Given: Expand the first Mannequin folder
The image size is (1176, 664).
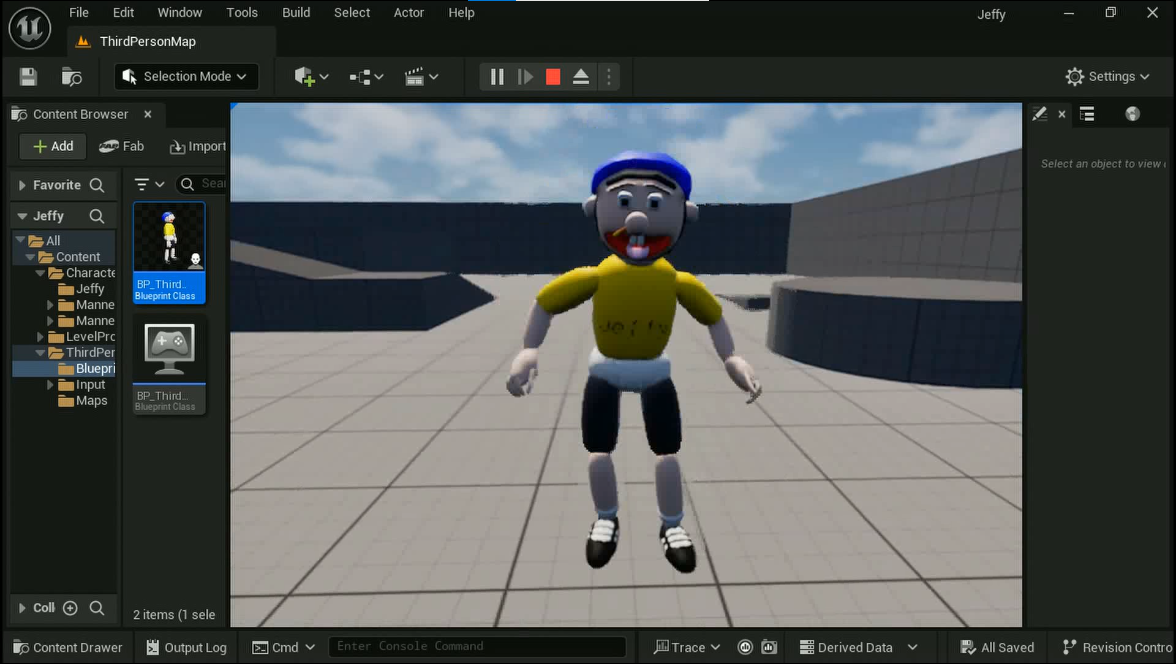Looking at the screenshot, I should pyautogui.click(x=50, y=305).
